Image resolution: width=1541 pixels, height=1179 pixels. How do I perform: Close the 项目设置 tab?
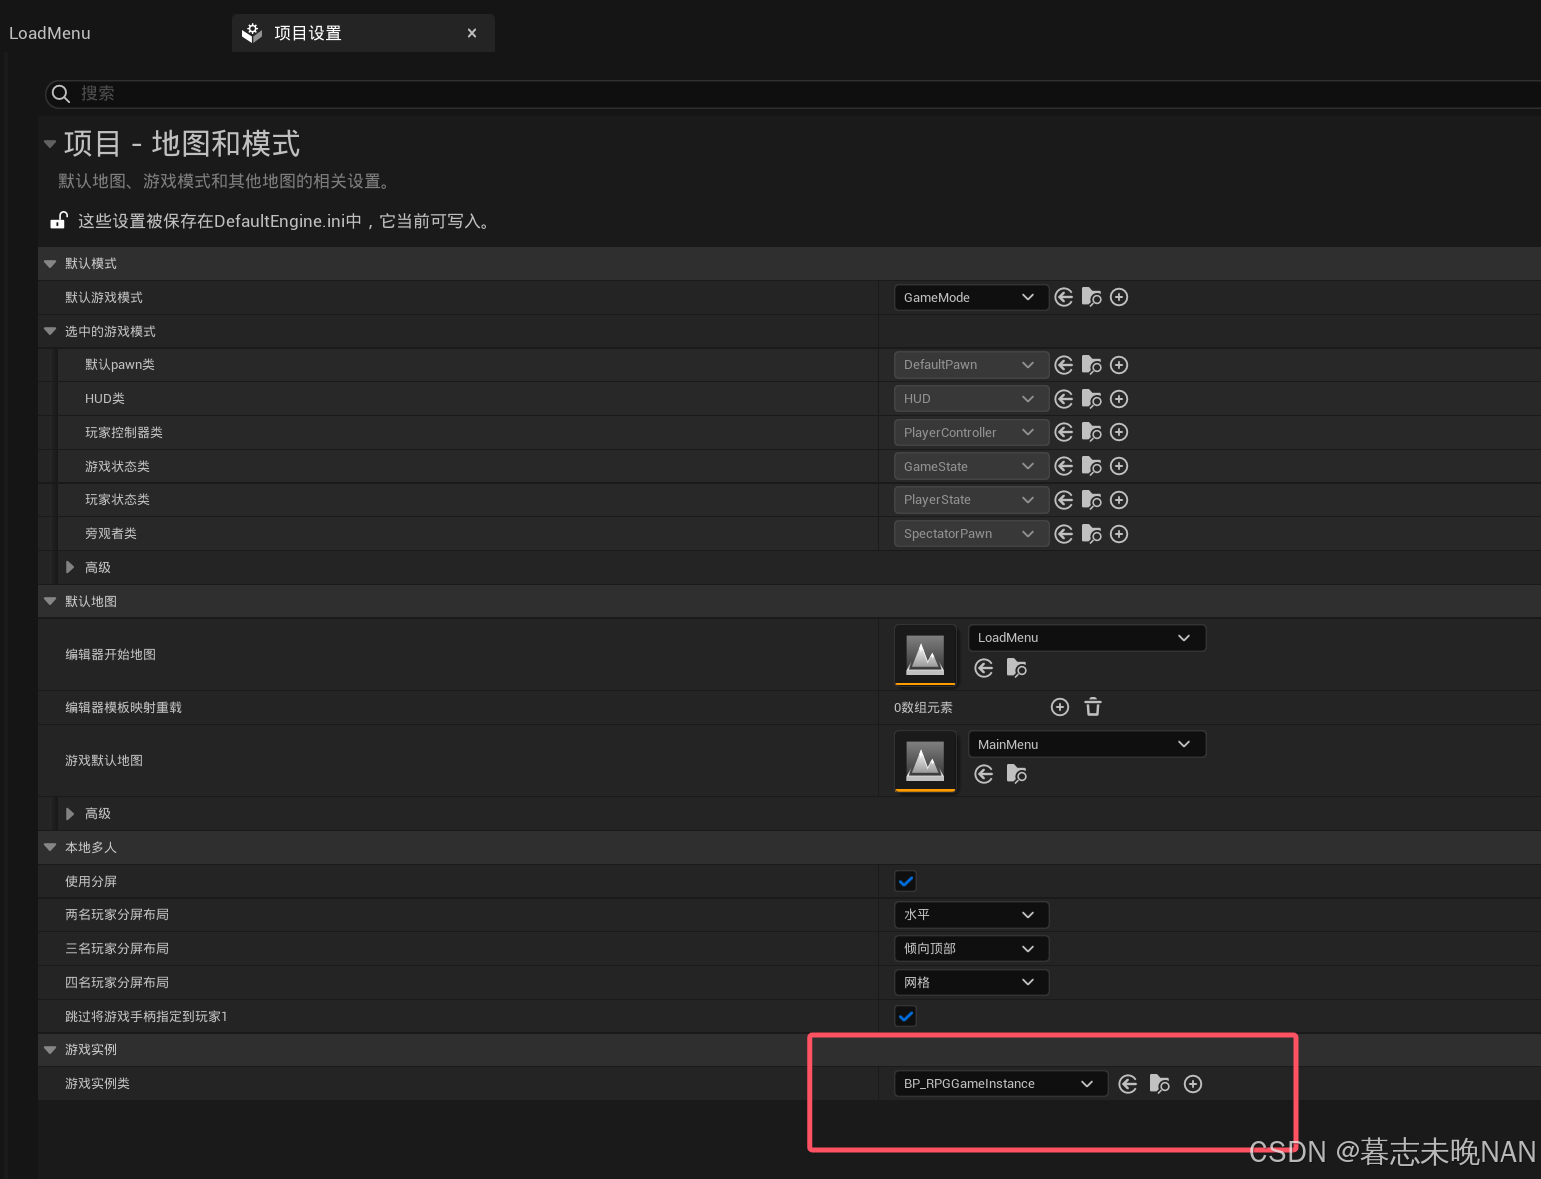coord(472,33)
